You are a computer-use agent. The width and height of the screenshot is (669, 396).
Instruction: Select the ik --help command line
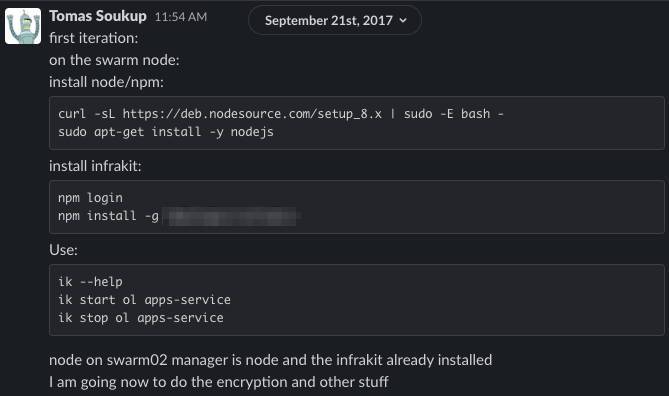click(x=90, y=282)
